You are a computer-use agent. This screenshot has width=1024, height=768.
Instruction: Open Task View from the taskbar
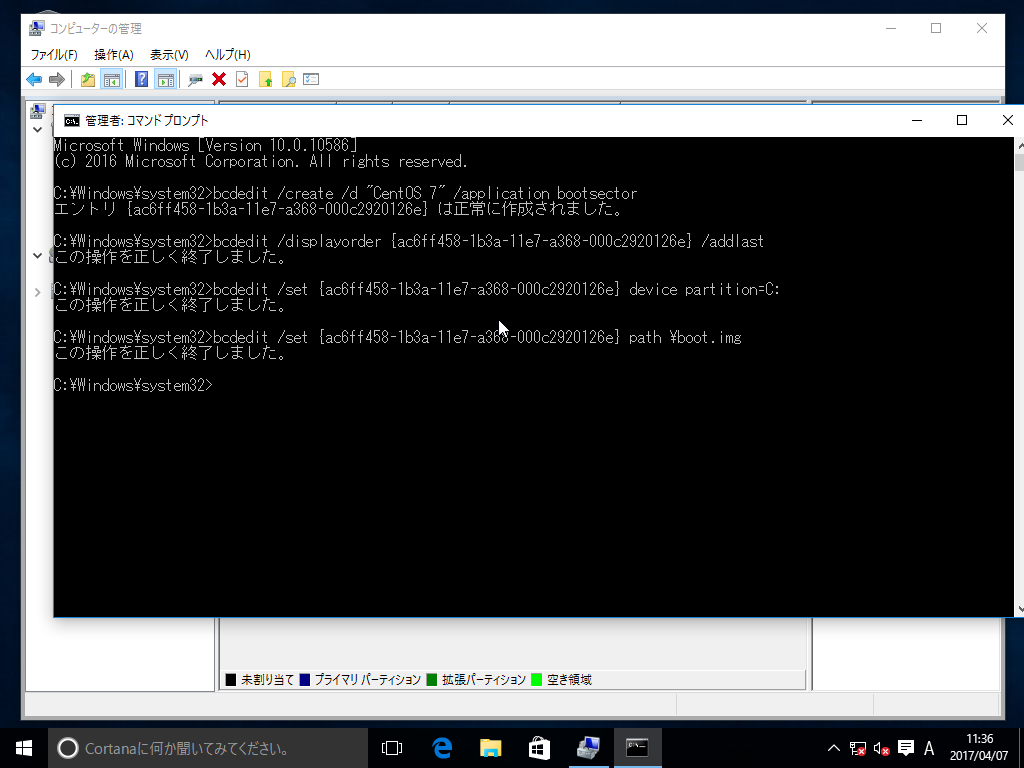point(392,748)
